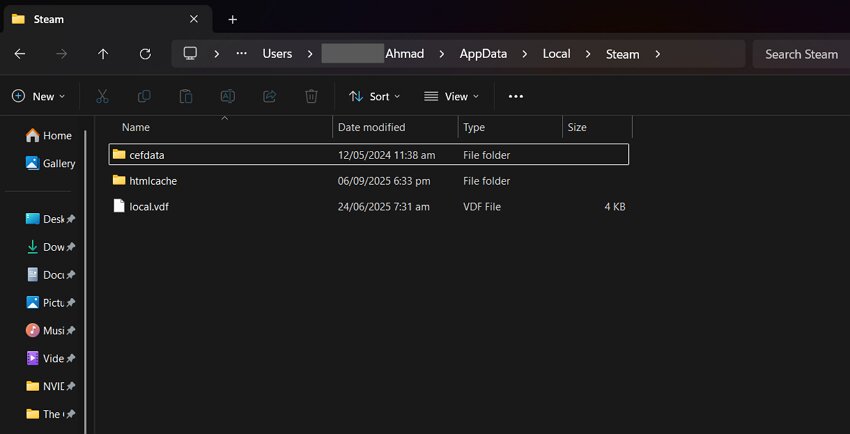Add a new Explorer tab
Image resolution: width=850 pixels, height=434 pixels.
233,20
